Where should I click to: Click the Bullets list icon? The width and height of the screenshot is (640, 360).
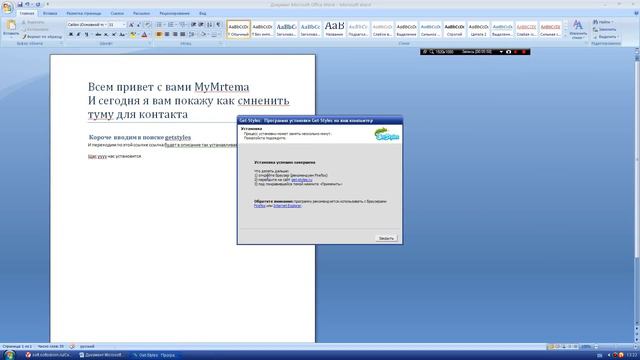[x=160, y=25]
